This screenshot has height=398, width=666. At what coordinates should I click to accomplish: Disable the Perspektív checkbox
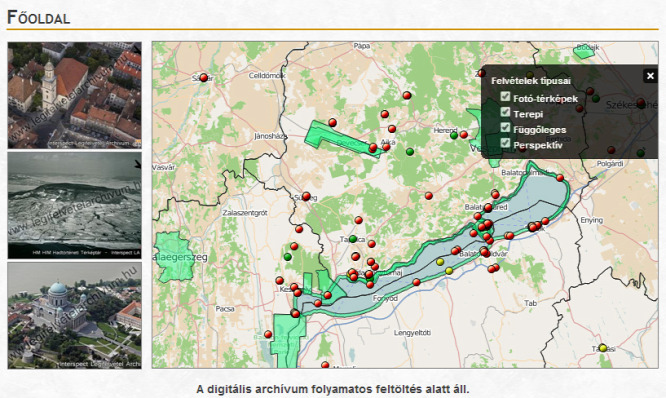coord(505,143)
